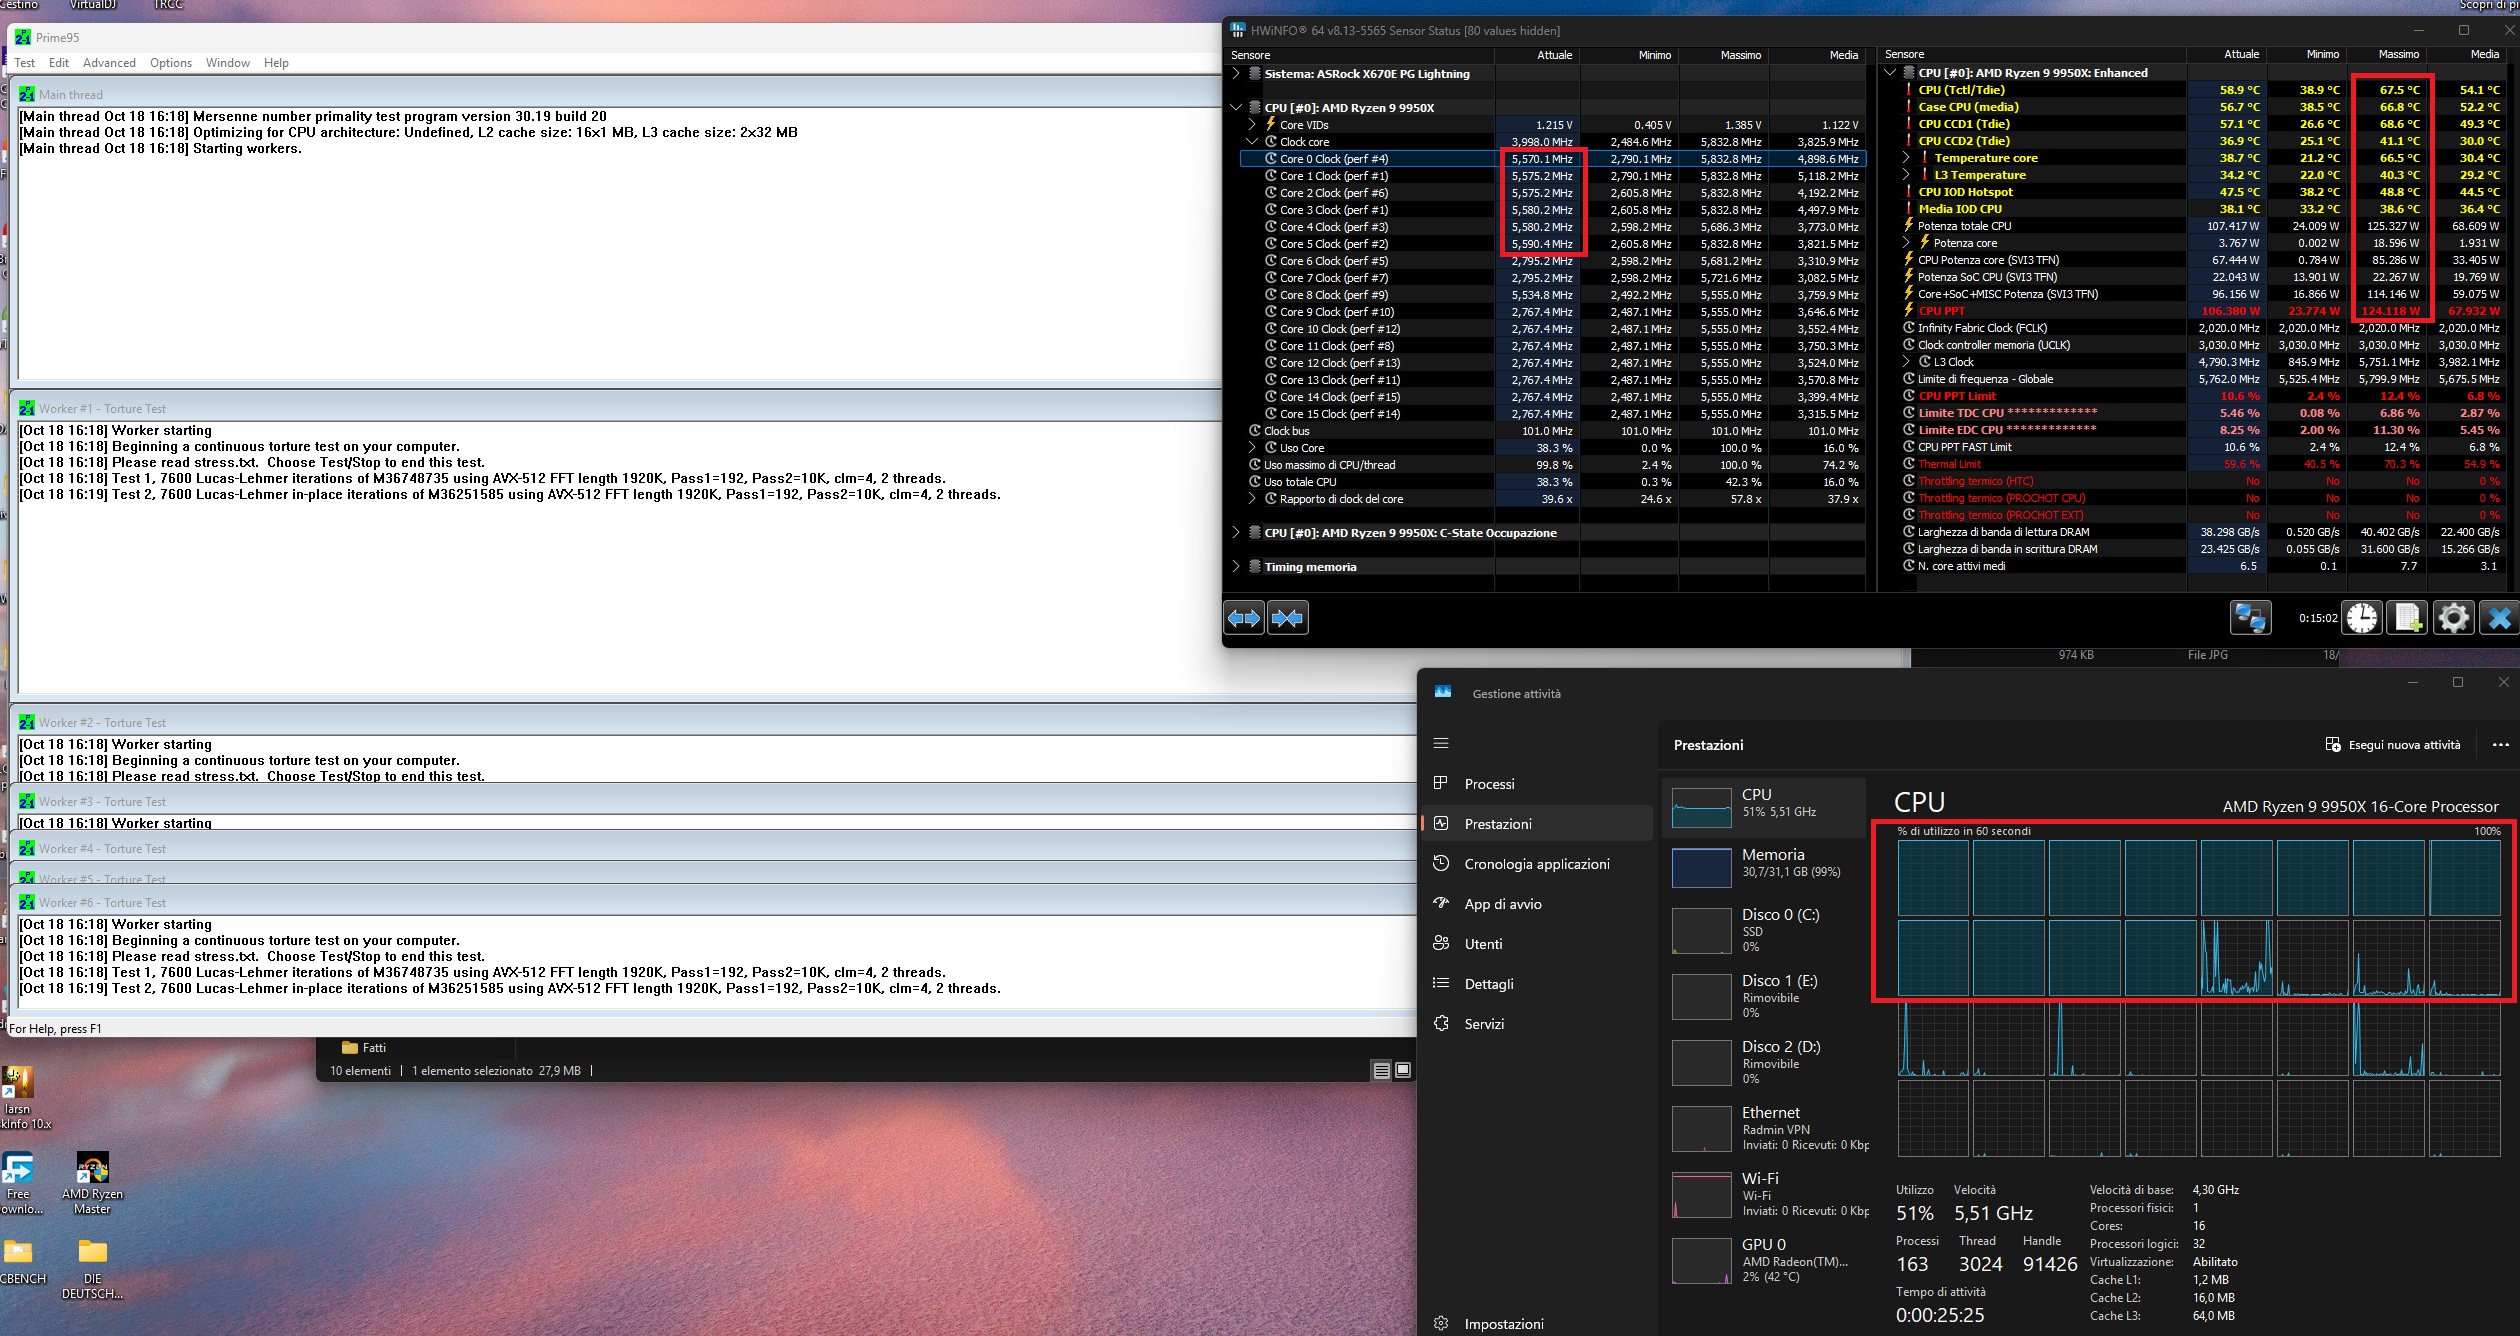Image resolution: width=2520 pixels, height=1336 pixels.
Task: Click blue X icon in HWiNFO toolbar
Action: point(2499,618)
